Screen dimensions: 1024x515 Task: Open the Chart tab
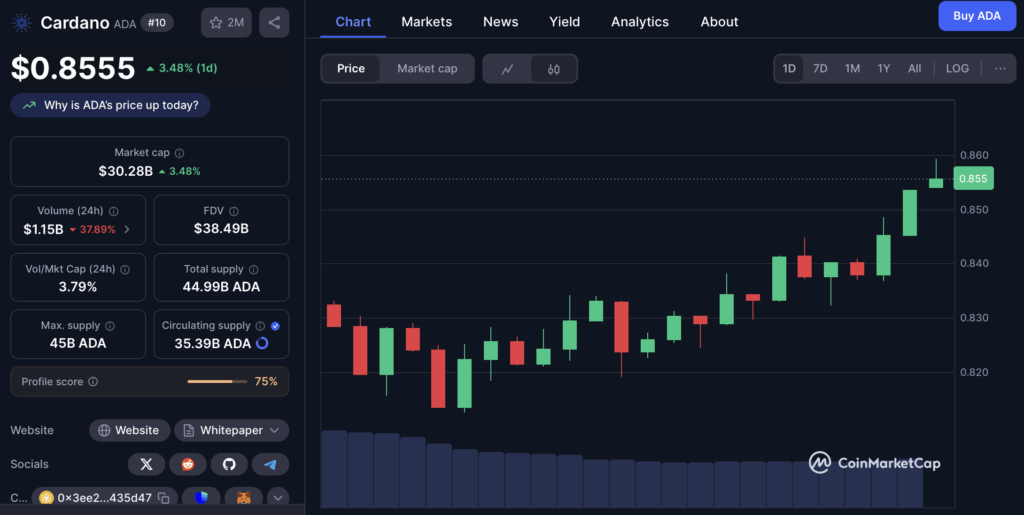(x=353, y=22)
